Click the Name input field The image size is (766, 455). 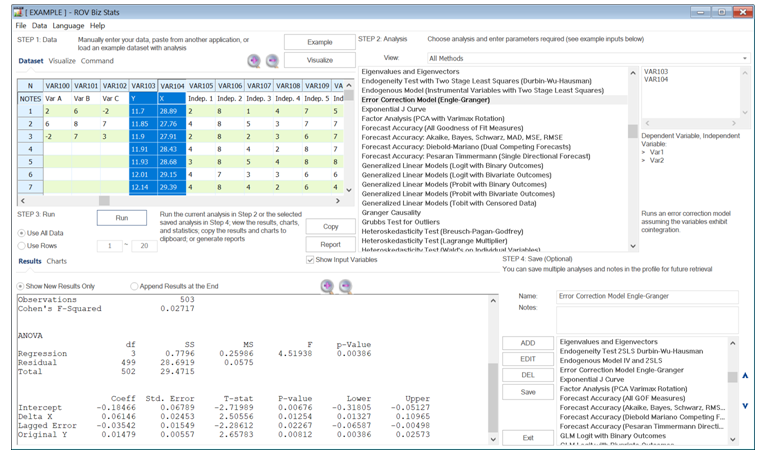pos(647,296)
